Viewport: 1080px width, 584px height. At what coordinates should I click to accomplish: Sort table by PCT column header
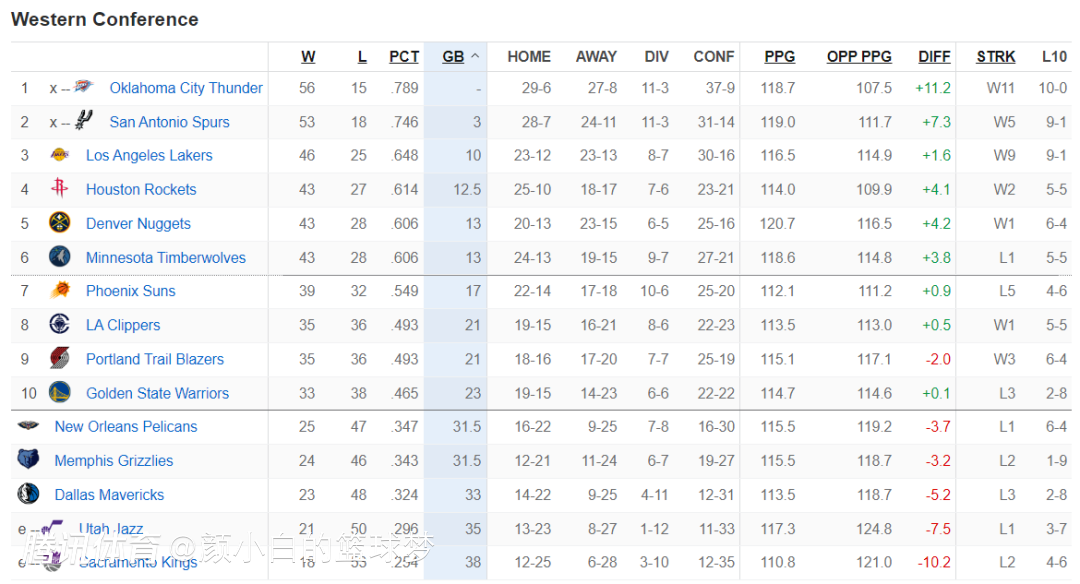pos(404,57)
